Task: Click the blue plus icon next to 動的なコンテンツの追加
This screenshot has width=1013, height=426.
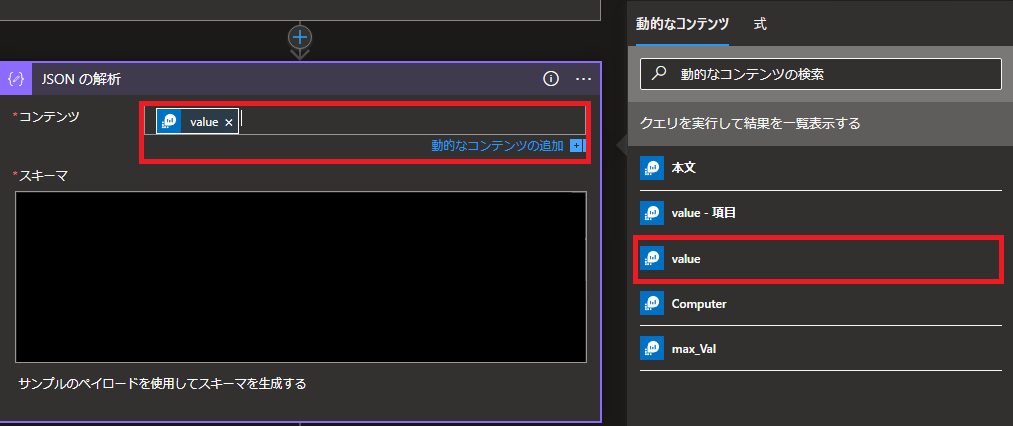Action: coord(576,146)
